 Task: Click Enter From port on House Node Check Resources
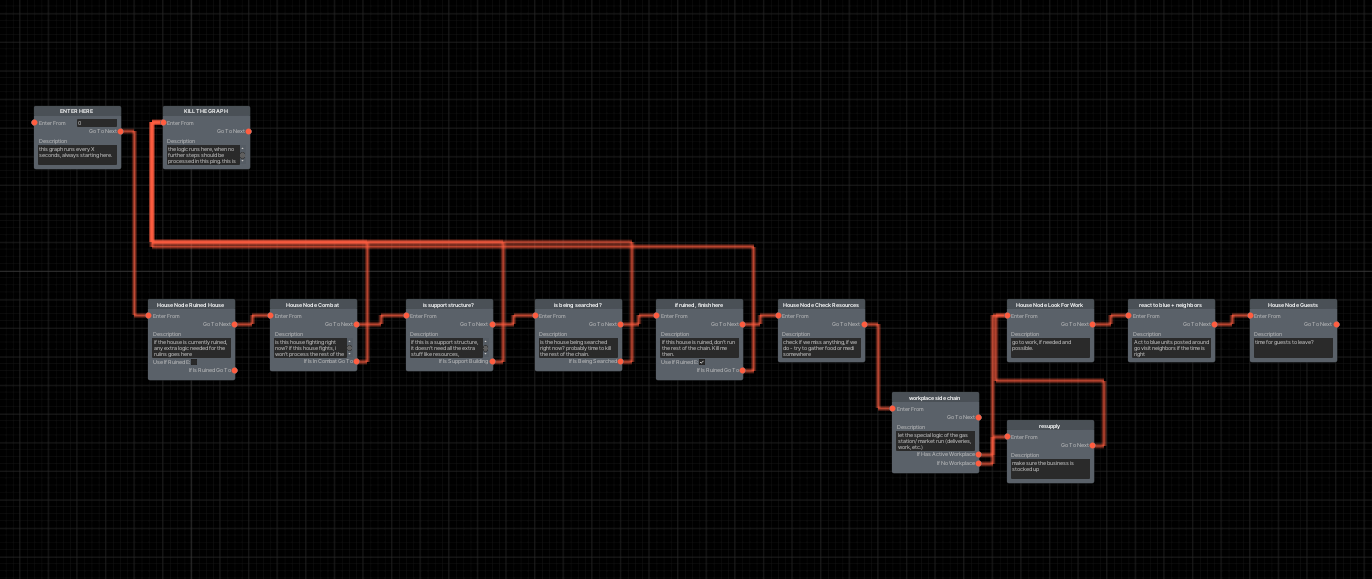tap(778, 316)
